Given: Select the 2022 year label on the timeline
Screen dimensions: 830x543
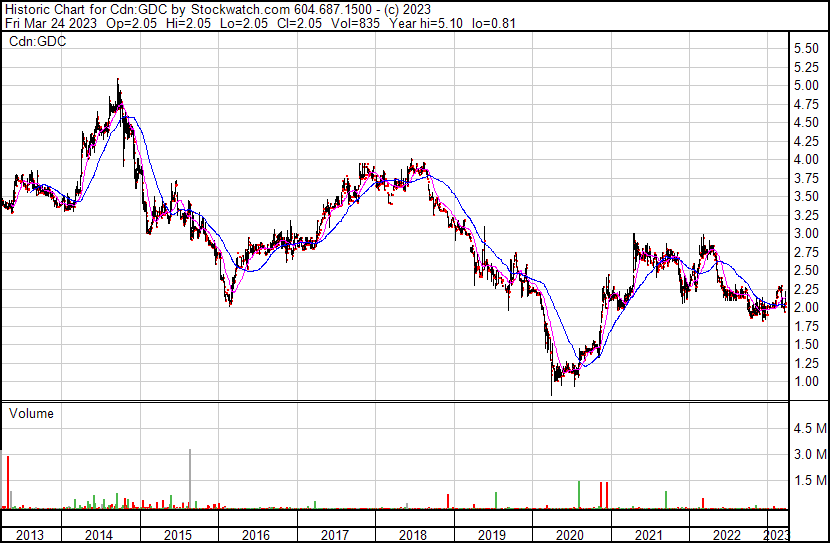Looking at the screenshot, I should [725, 534].
